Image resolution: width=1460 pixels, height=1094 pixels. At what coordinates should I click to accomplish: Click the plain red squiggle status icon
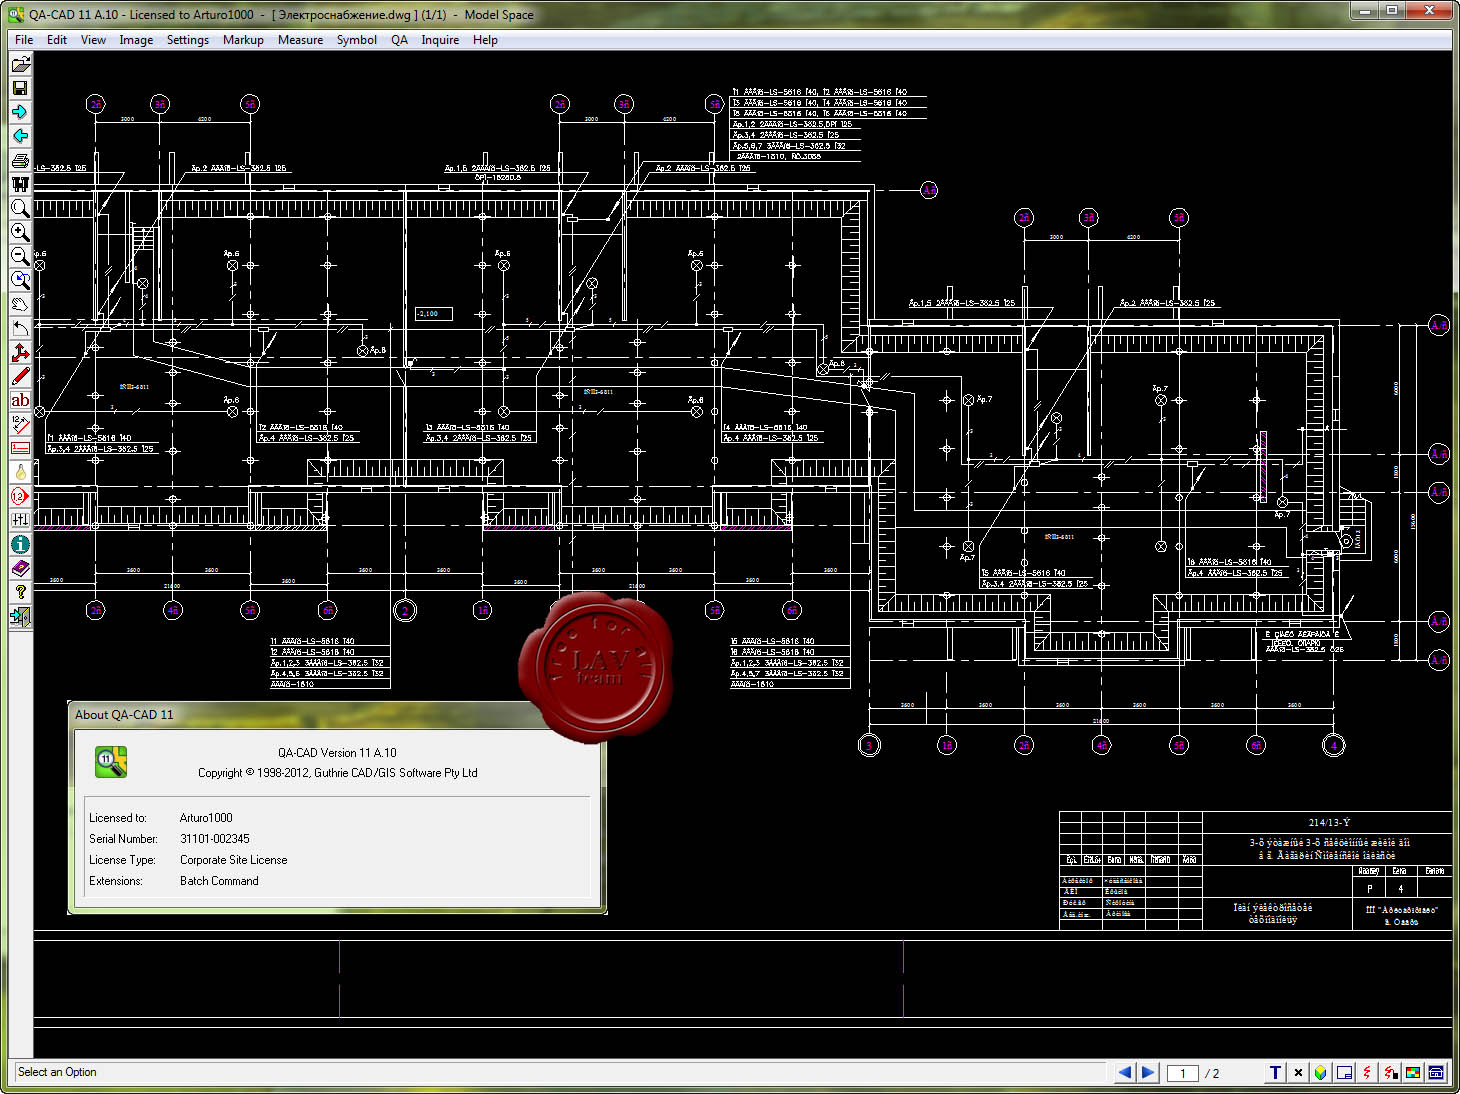click(1367, 1072)
